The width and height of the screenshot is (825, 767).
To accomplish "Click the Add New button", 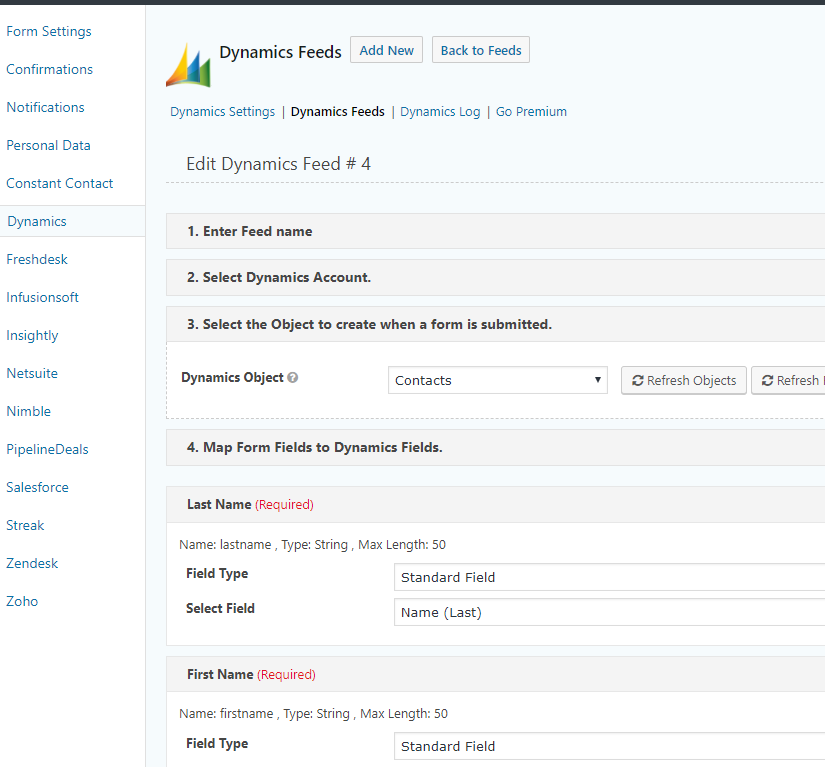I will pyautogui.click(x=387, y=50).
